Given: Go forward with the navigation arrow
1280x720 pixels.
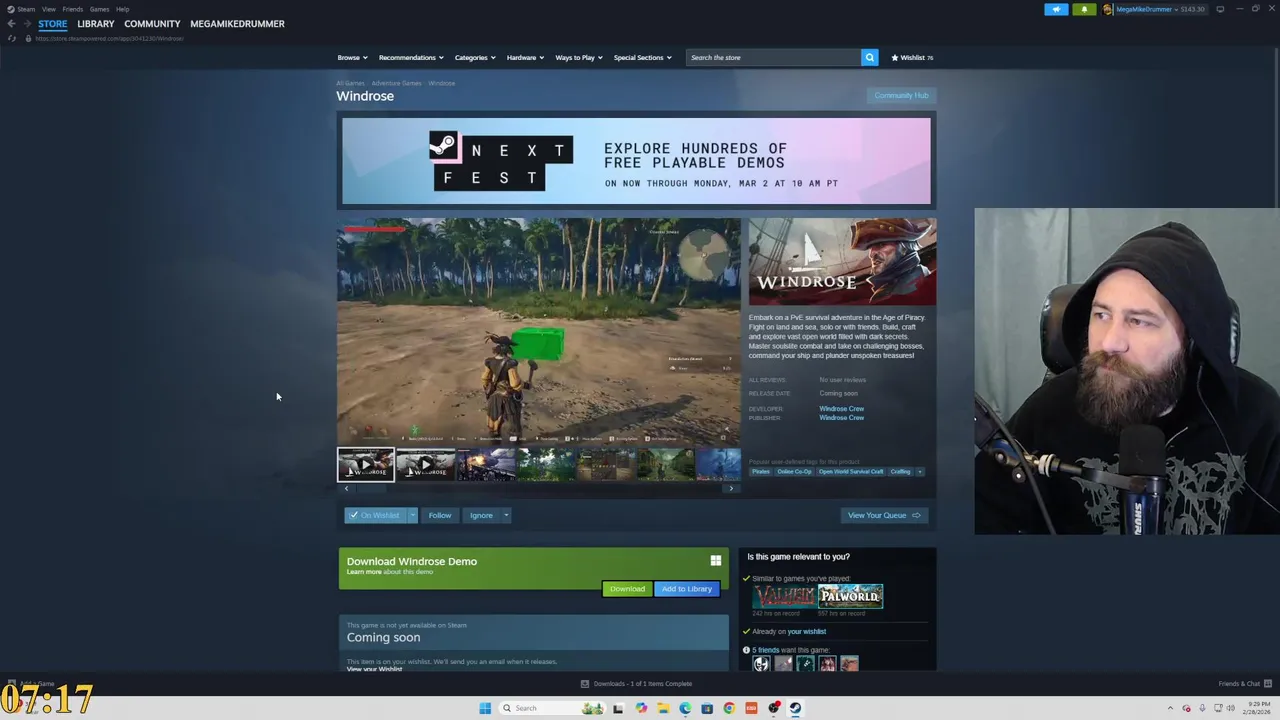Looking at the screenshot, I should [26, 23].
